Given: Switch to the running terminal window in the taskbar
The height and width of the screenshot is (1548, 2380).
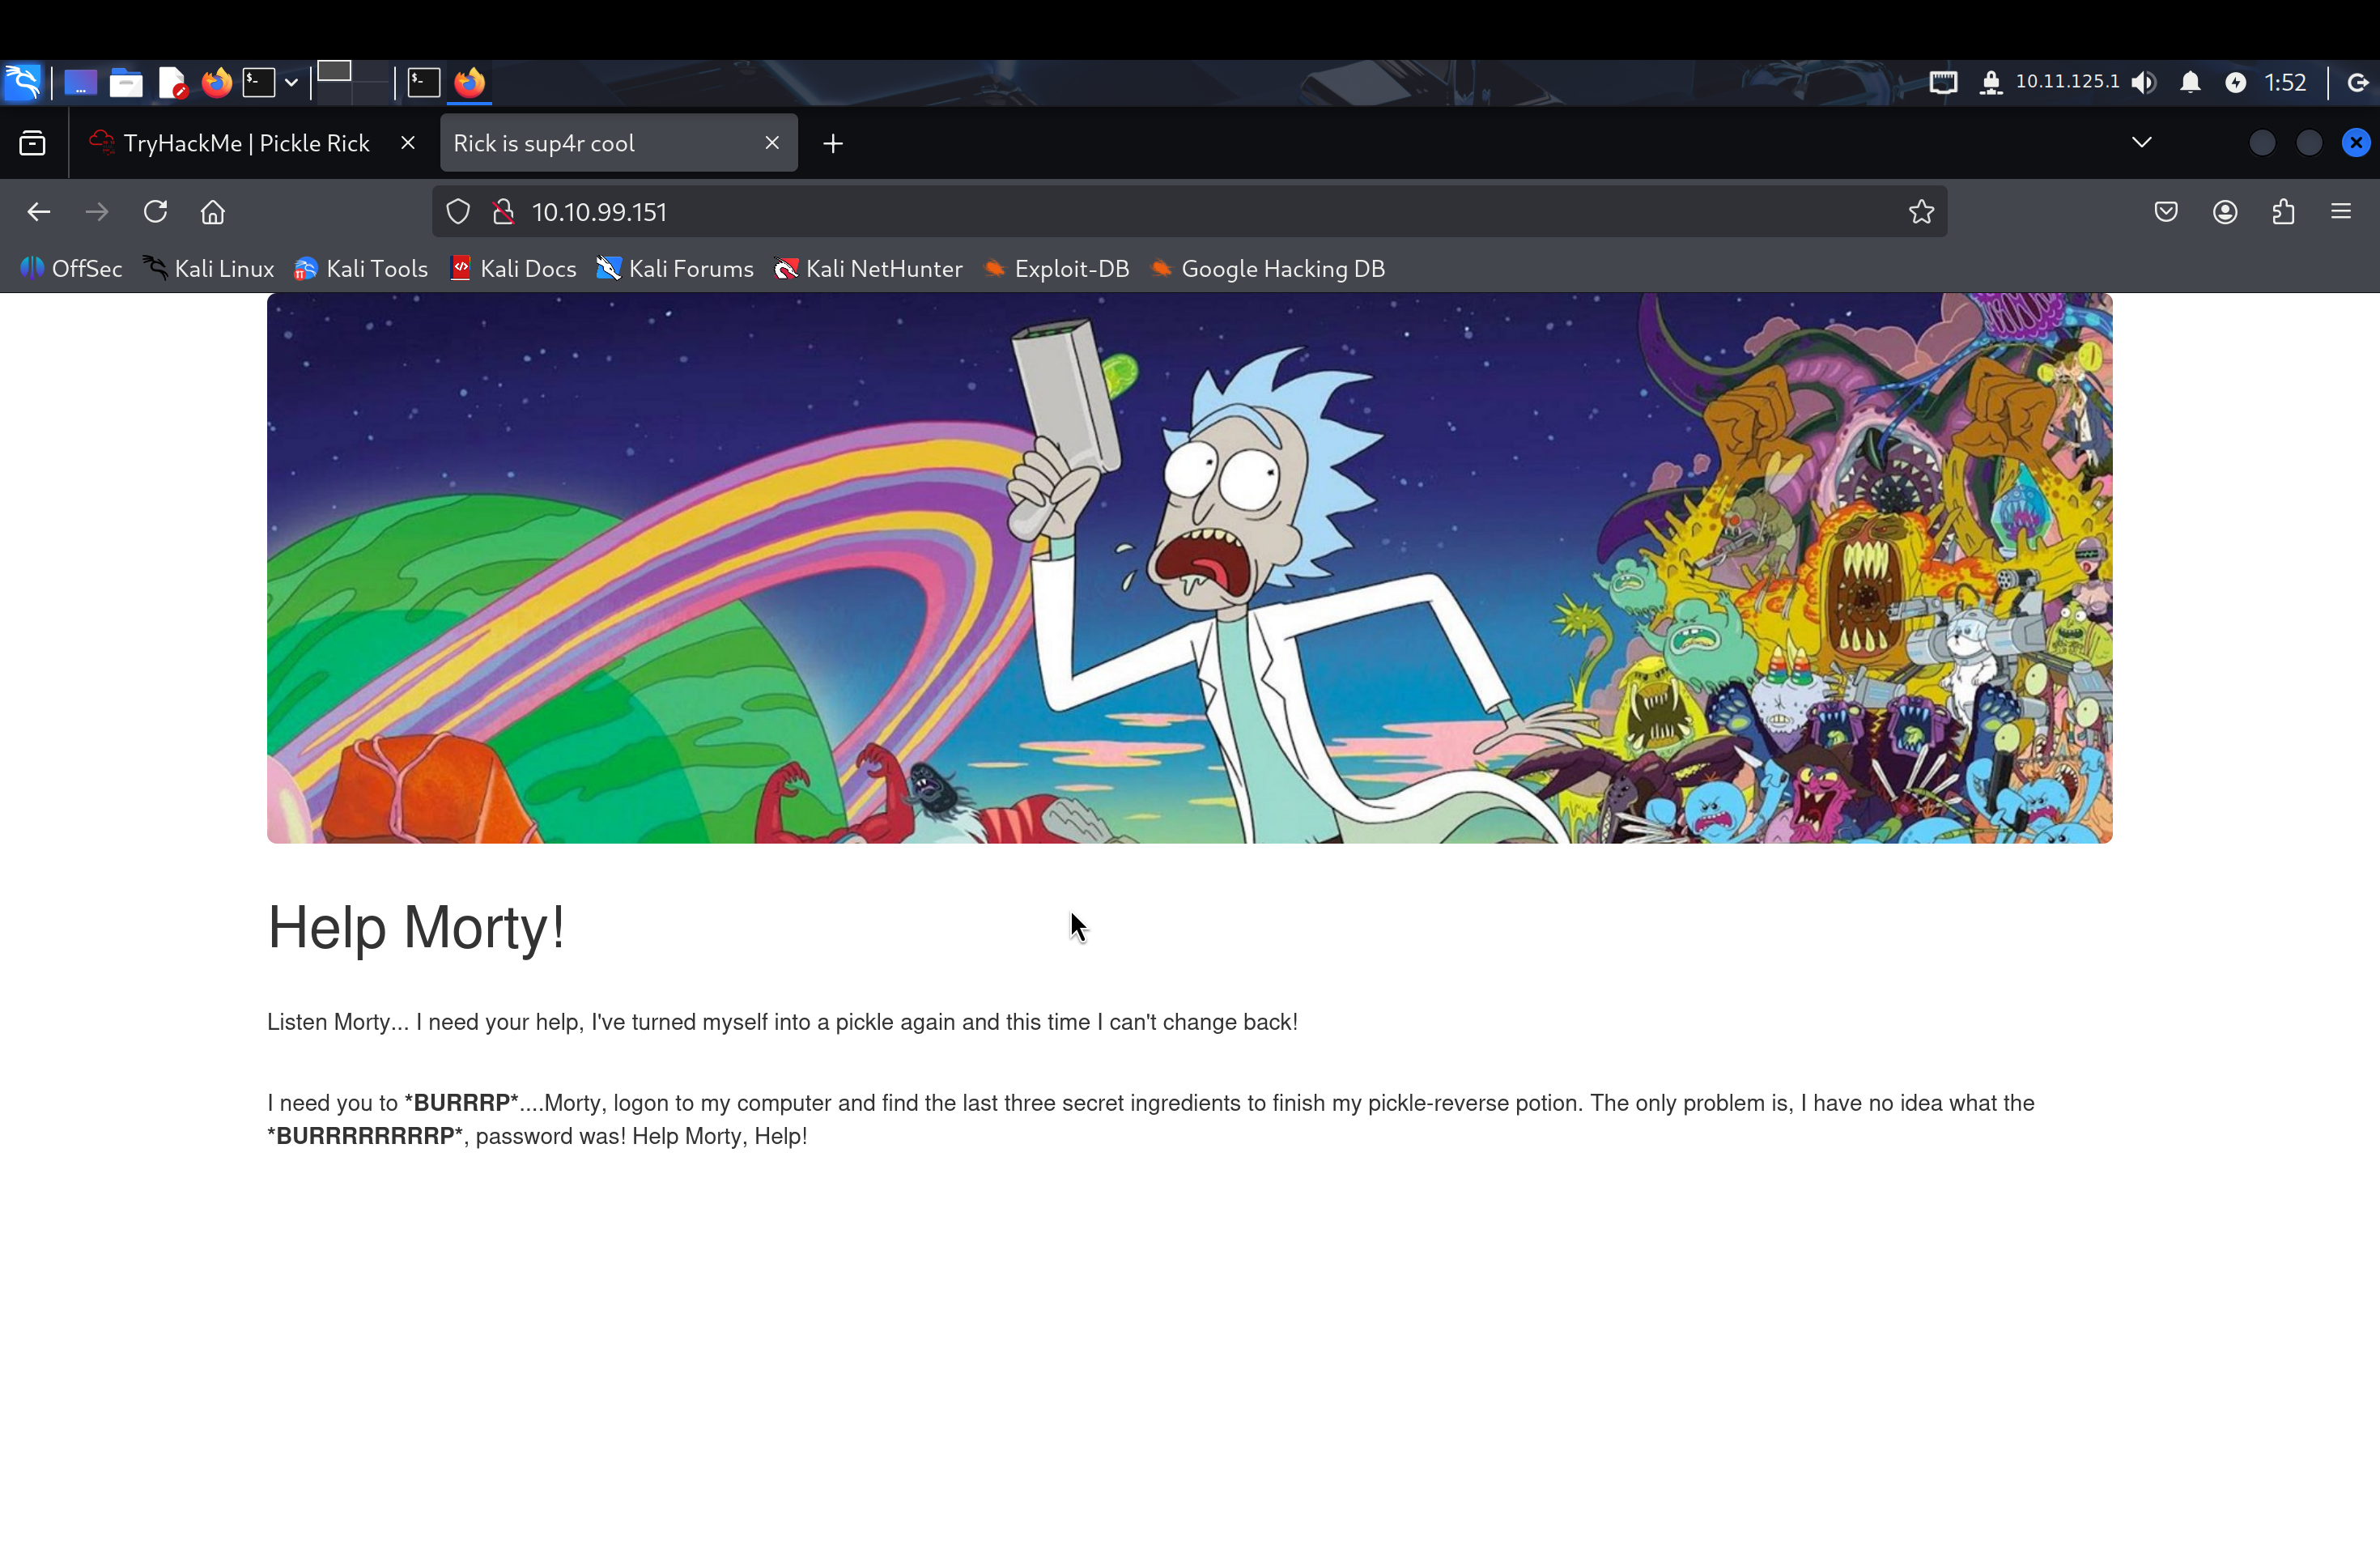Looking at the screenshot, I should coord(424,82).
